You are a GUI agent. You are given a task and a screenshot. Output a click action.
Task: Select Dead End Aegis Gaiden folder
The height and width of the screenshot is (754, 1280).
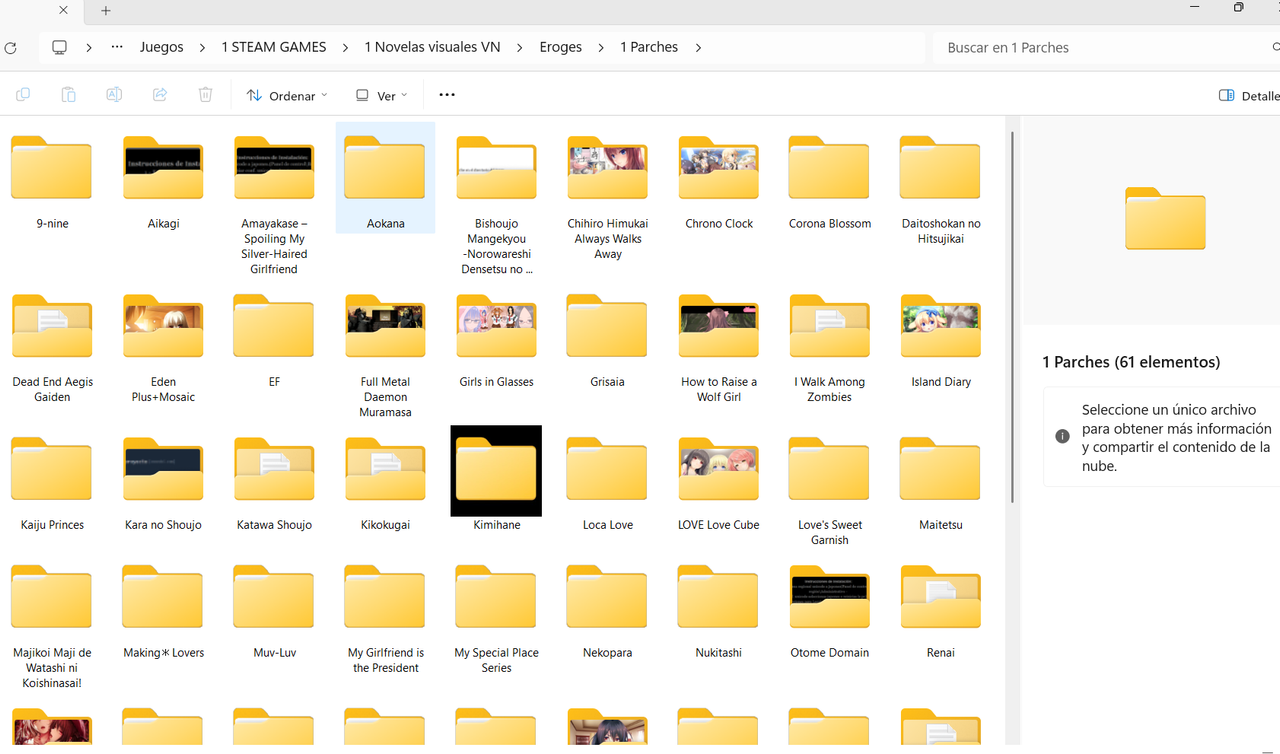[x=52, y=348]
